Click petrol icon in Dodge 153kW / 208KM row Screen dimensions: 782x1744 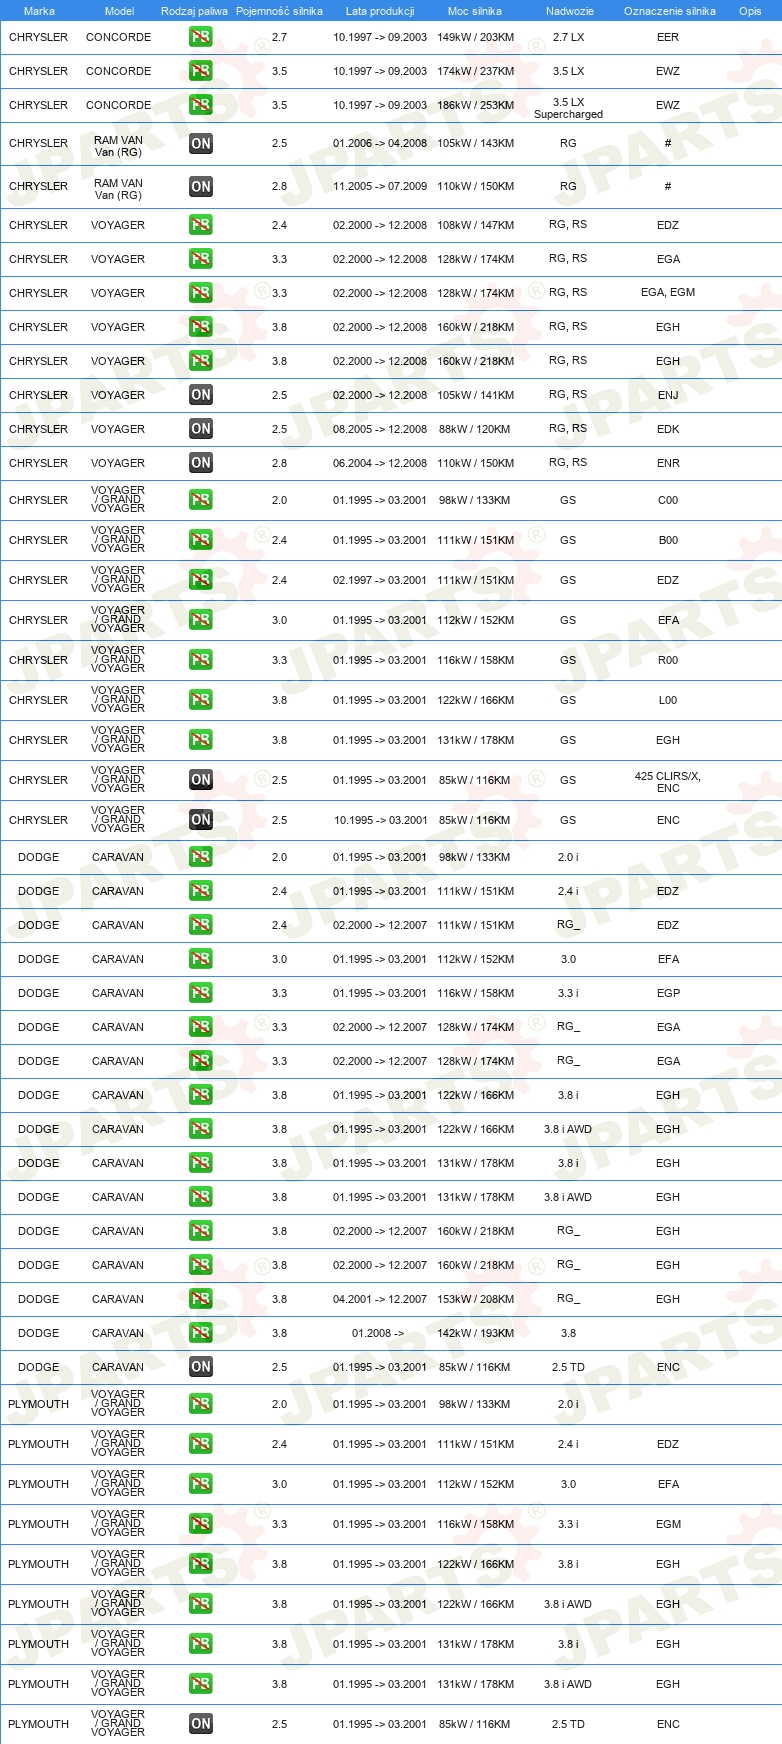(x=201, y=1299)
